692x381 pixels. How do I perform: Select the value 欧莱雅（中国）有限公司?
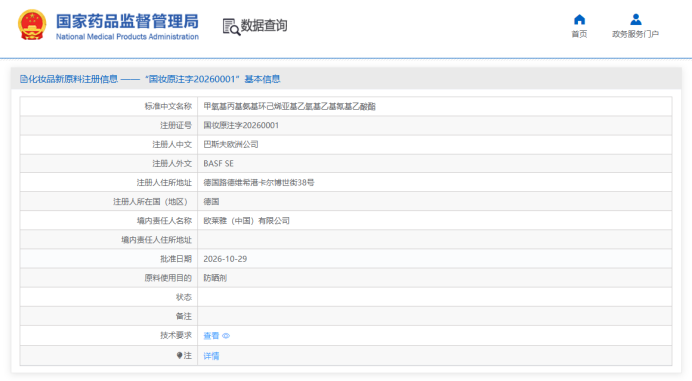246,221
